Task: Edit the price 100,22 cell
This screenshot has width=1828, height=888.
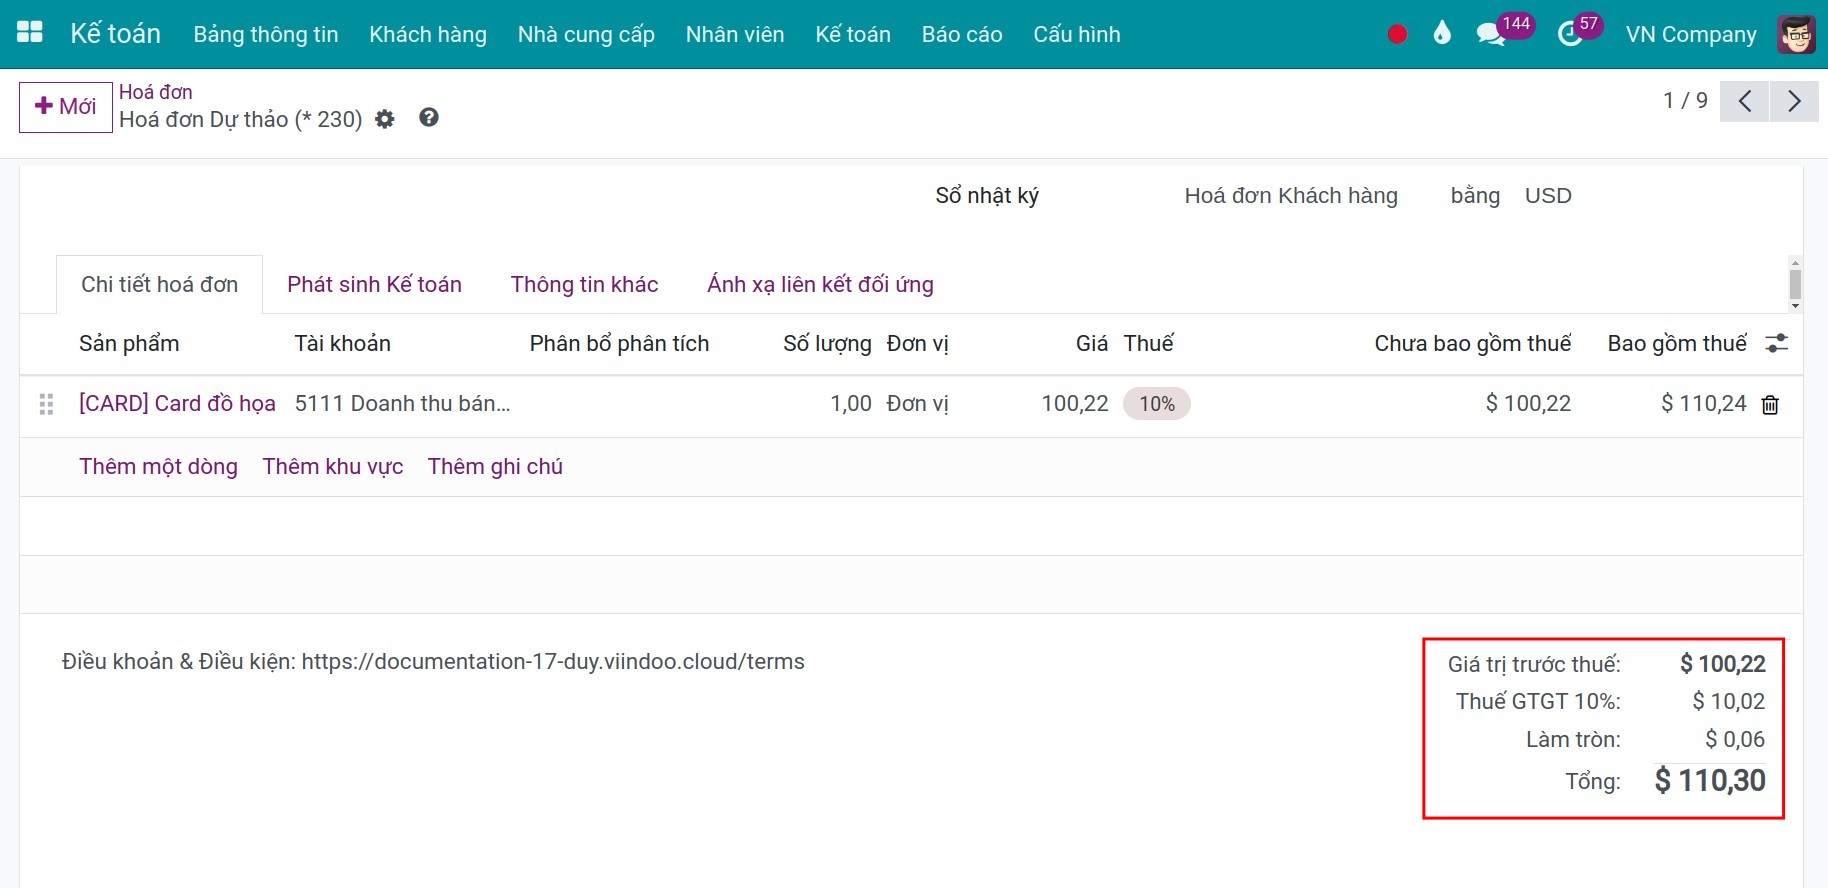Action: (x=1075, y=404)
